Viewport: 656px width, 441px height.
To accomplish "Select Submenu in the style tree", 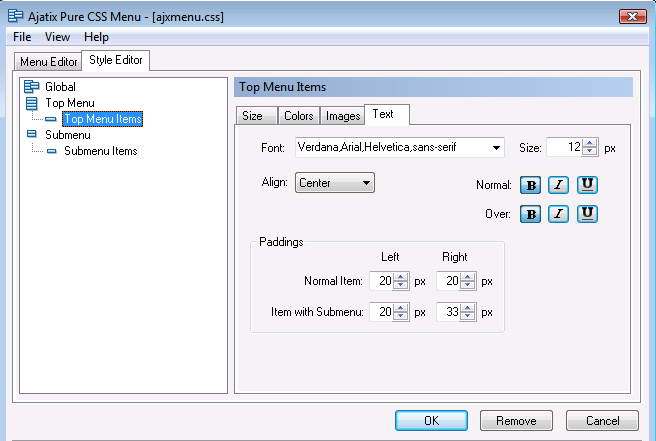I will [x=68, y=135].
